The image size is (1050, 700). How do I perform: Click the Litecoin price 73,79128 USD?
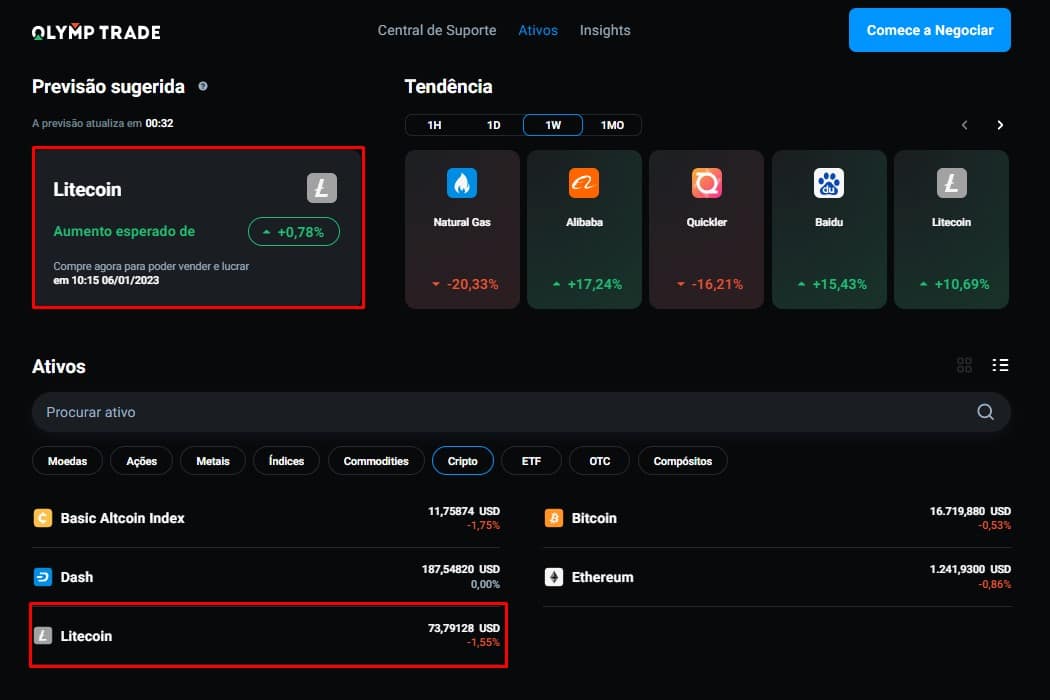coord(464,628)
